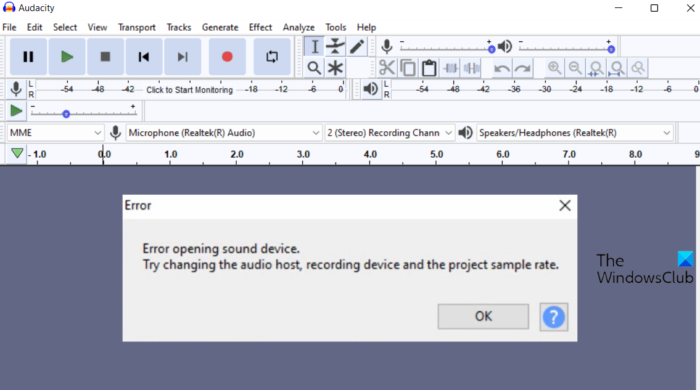Copy selection using the copy icon

(x=408, y=68)
